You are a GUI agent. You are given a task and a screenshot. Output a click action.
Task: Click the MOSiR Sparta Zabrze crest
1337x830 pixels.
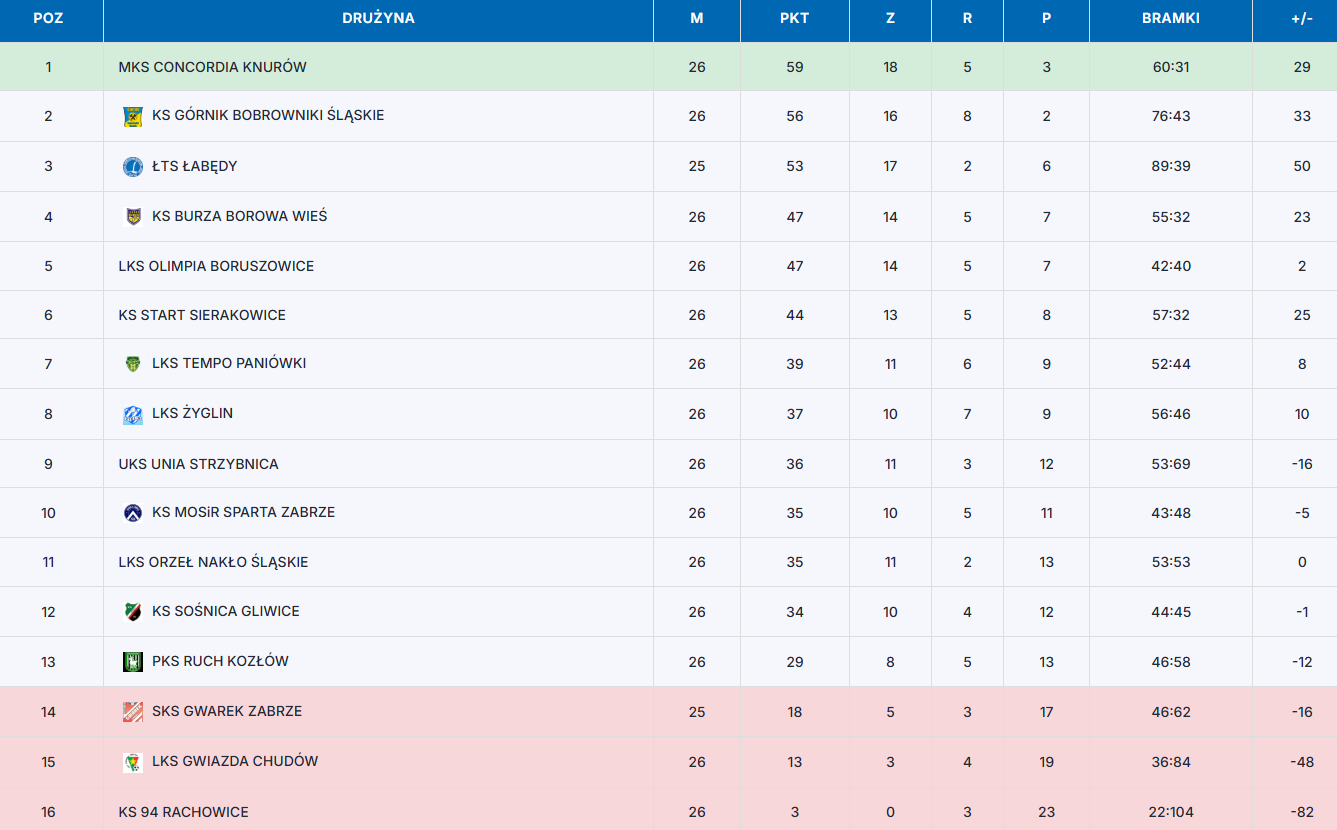point(133,513)
